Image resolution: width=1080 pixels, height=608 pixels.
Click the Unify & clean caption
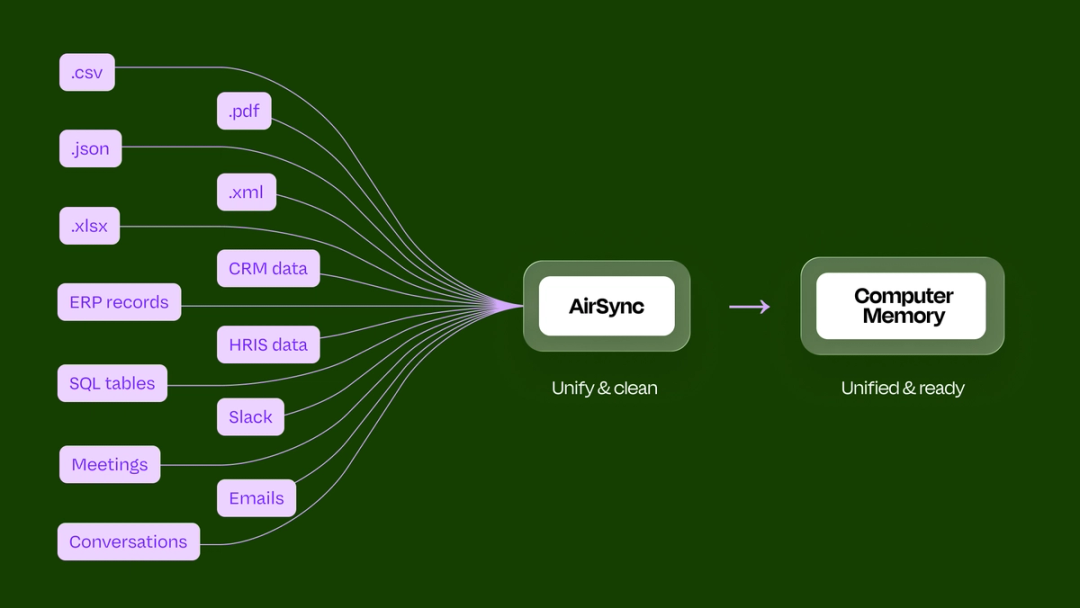[x=604, y=388]
